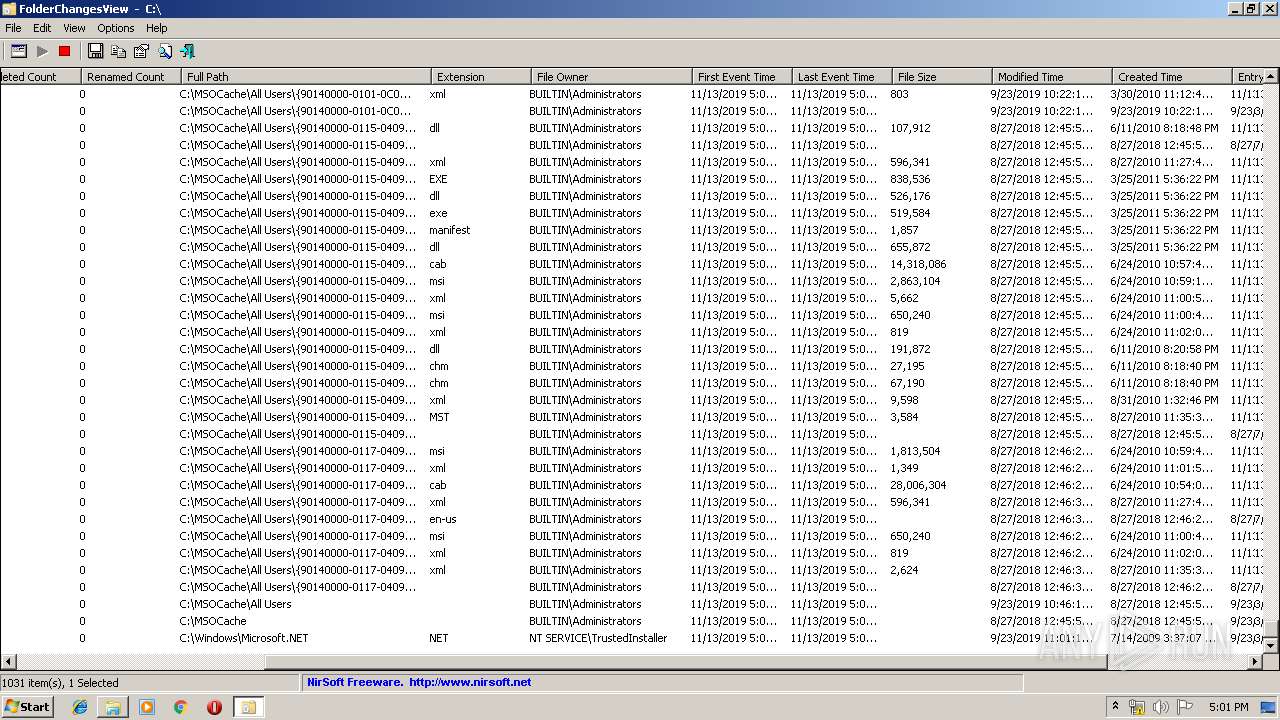This screenshot has width=1280, height=720.
Task: Open the Properties toolbar icon
Action: (141, 51)
